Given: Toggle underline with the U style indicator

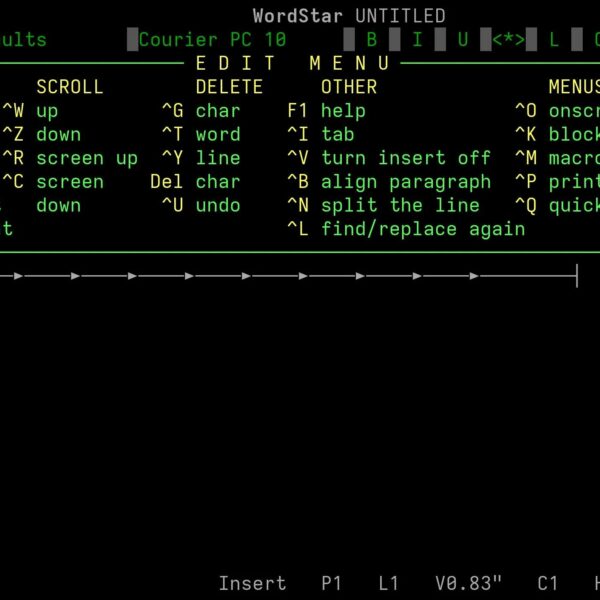Looking at the screenshot, I should 463,39.
